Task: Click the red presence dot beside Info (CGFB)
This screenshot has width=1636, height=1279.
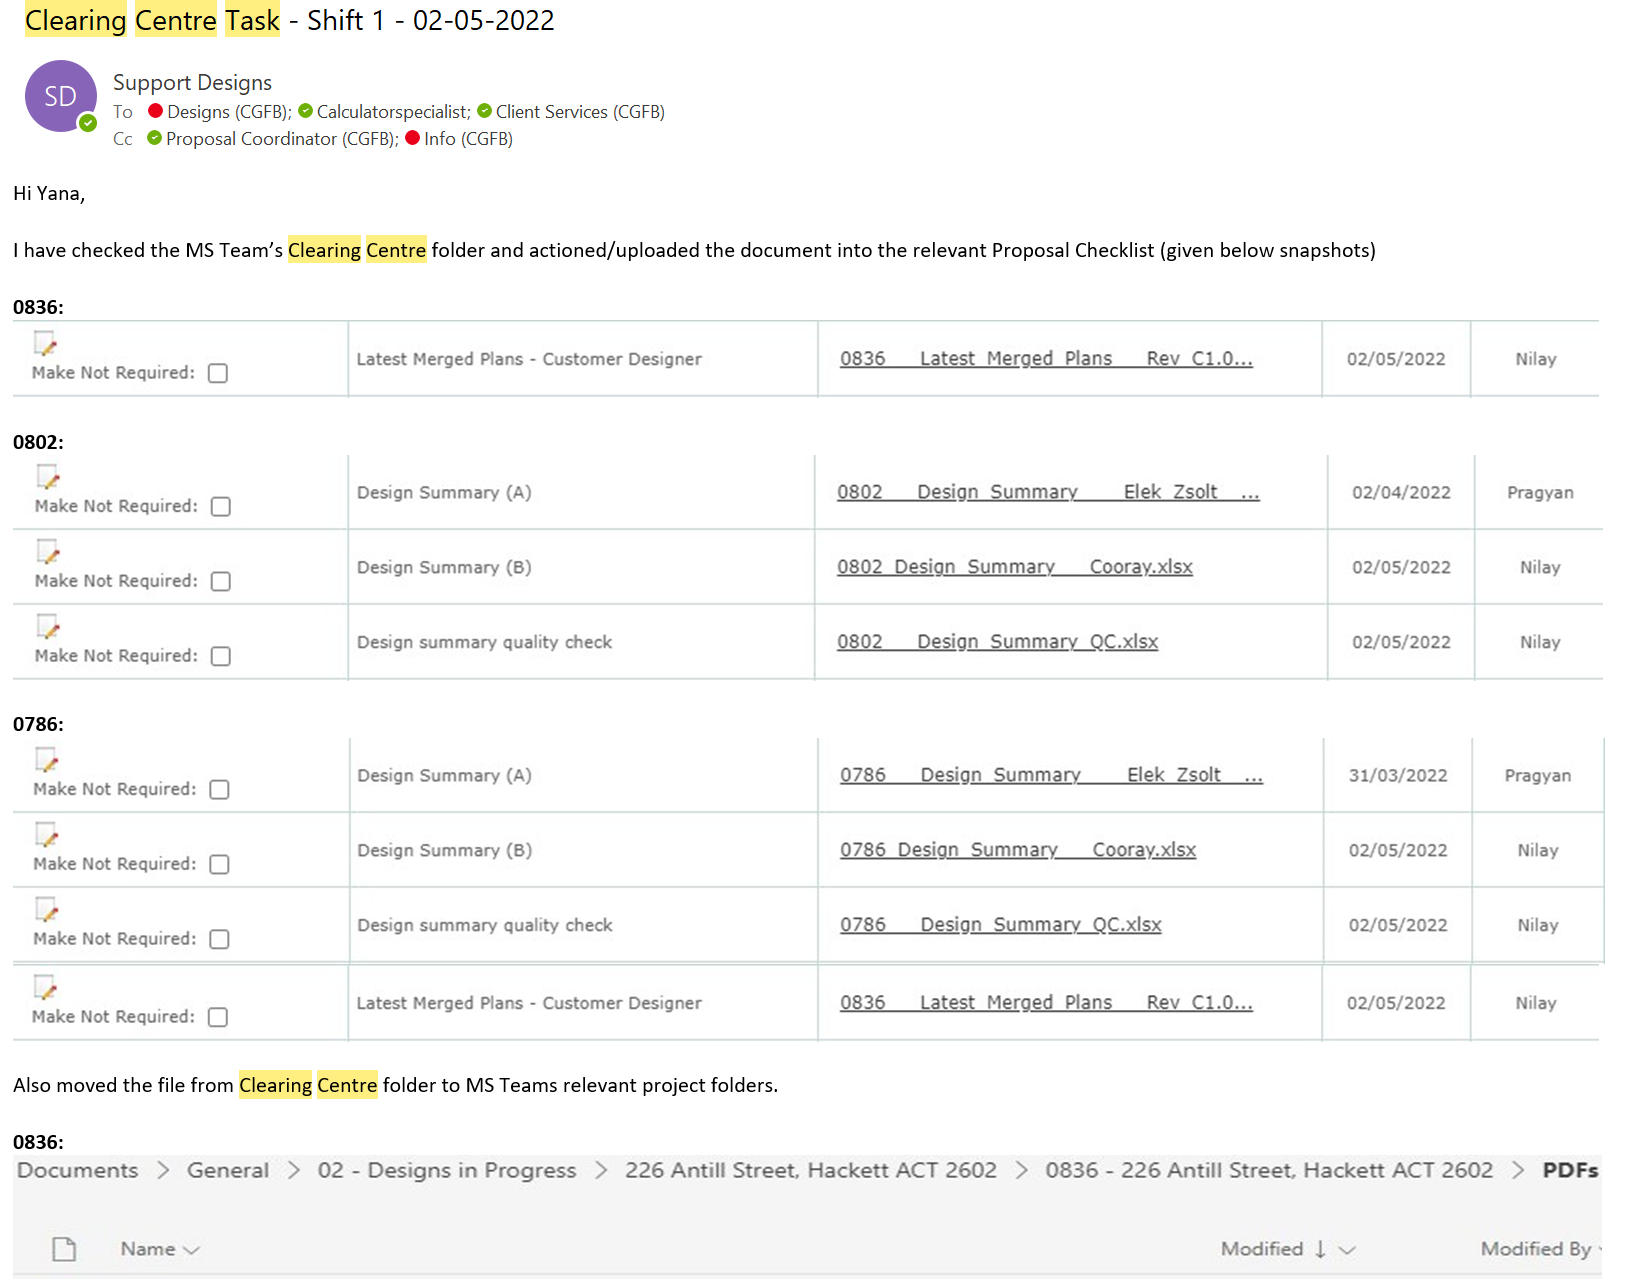Action: tap(413, 139)
